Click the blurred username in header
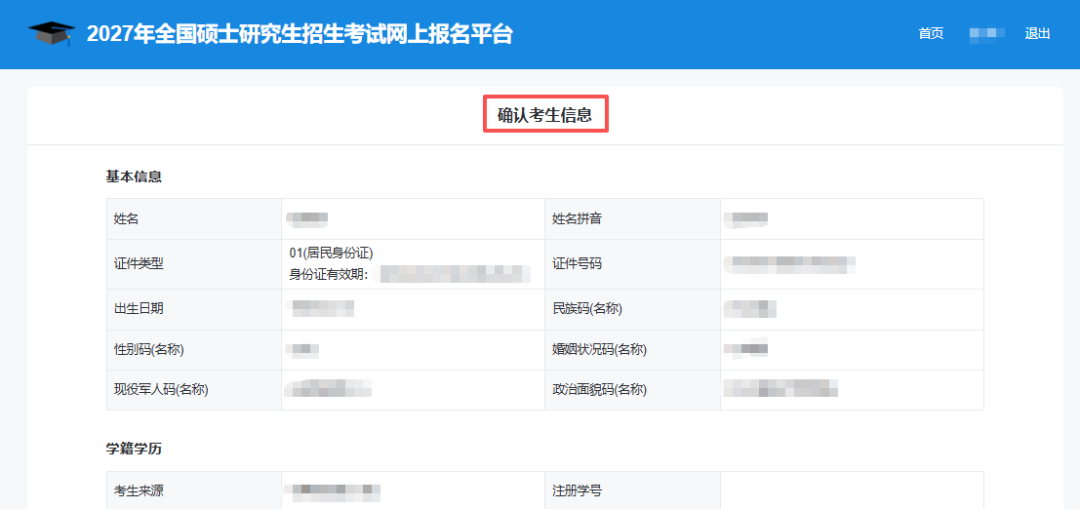Image resolution: width=1080 pixels, height=509 pixels. tap(986, 34)
